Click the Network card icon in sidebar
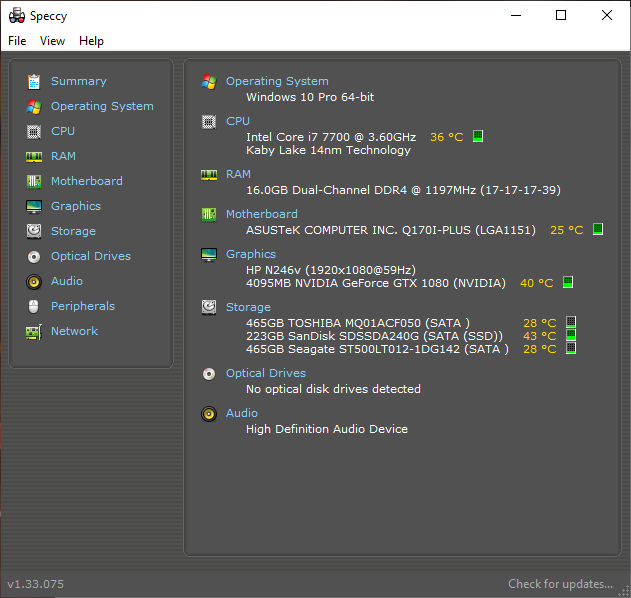Viewport: 631px width, 598px height. (34, 332)
